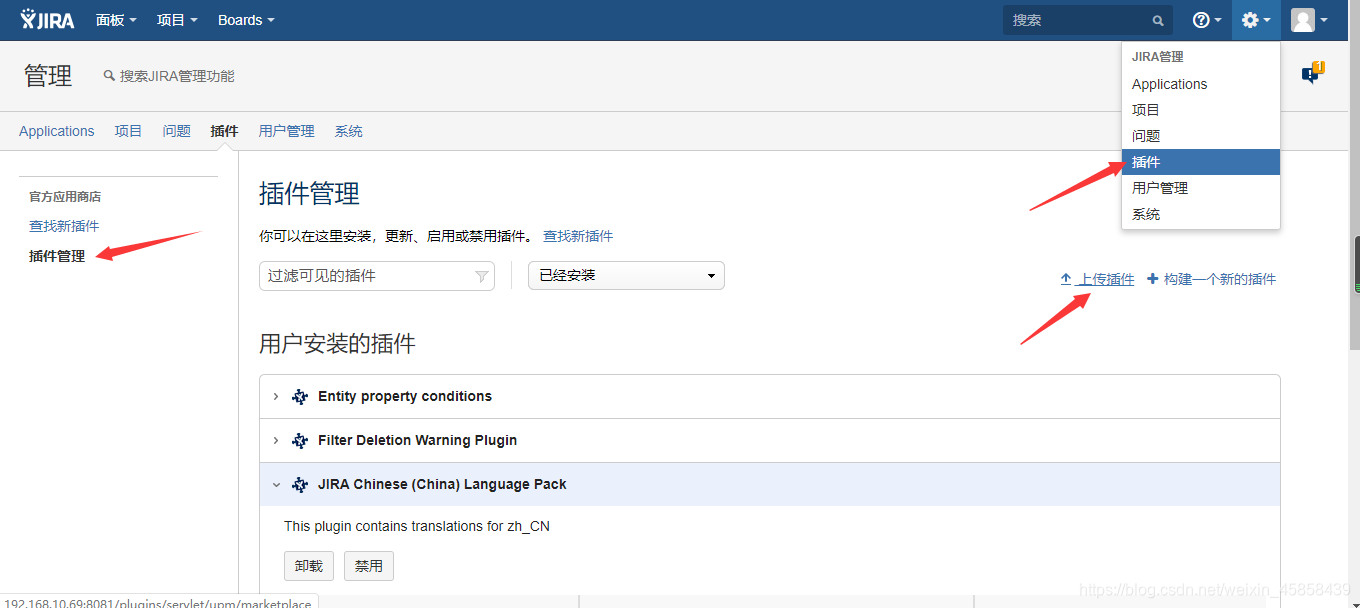This screenshot has height=608, width=1360.
Task: Select 项目 in the JIRA管理 dropdown menu
Action: 1201,110
